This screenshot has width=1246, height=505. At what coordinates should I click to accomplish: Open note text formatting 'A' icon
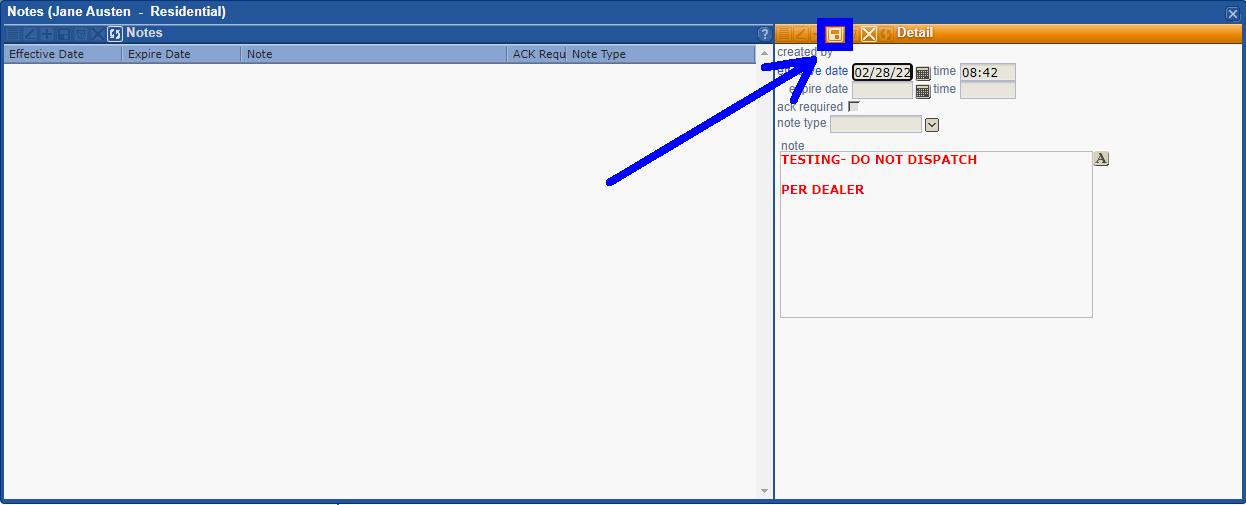(x=1101, y=159)
